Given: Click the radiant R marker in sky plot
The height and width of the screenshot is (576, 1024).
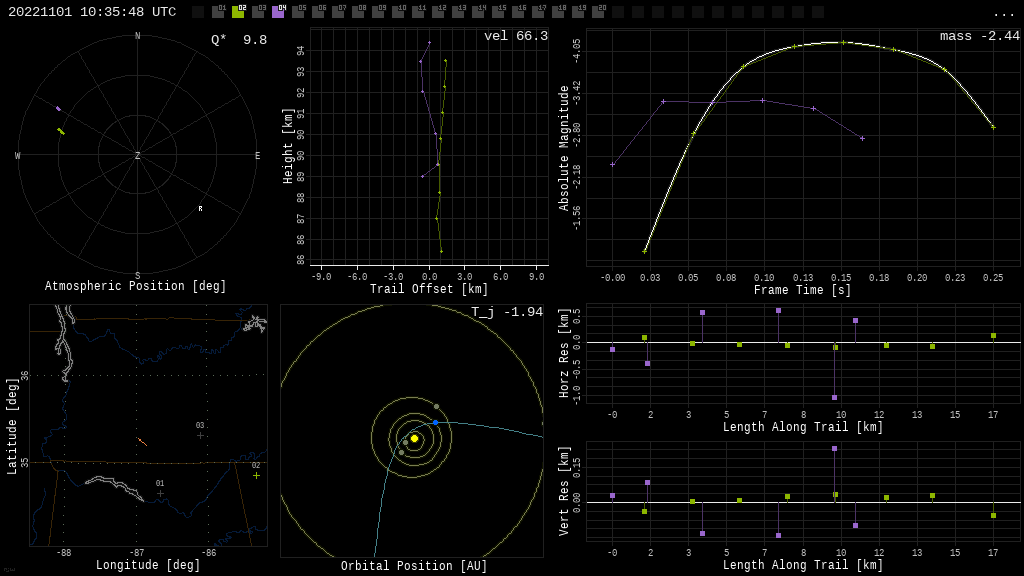Looking at the screenshot, I should (x=200, y=209).
